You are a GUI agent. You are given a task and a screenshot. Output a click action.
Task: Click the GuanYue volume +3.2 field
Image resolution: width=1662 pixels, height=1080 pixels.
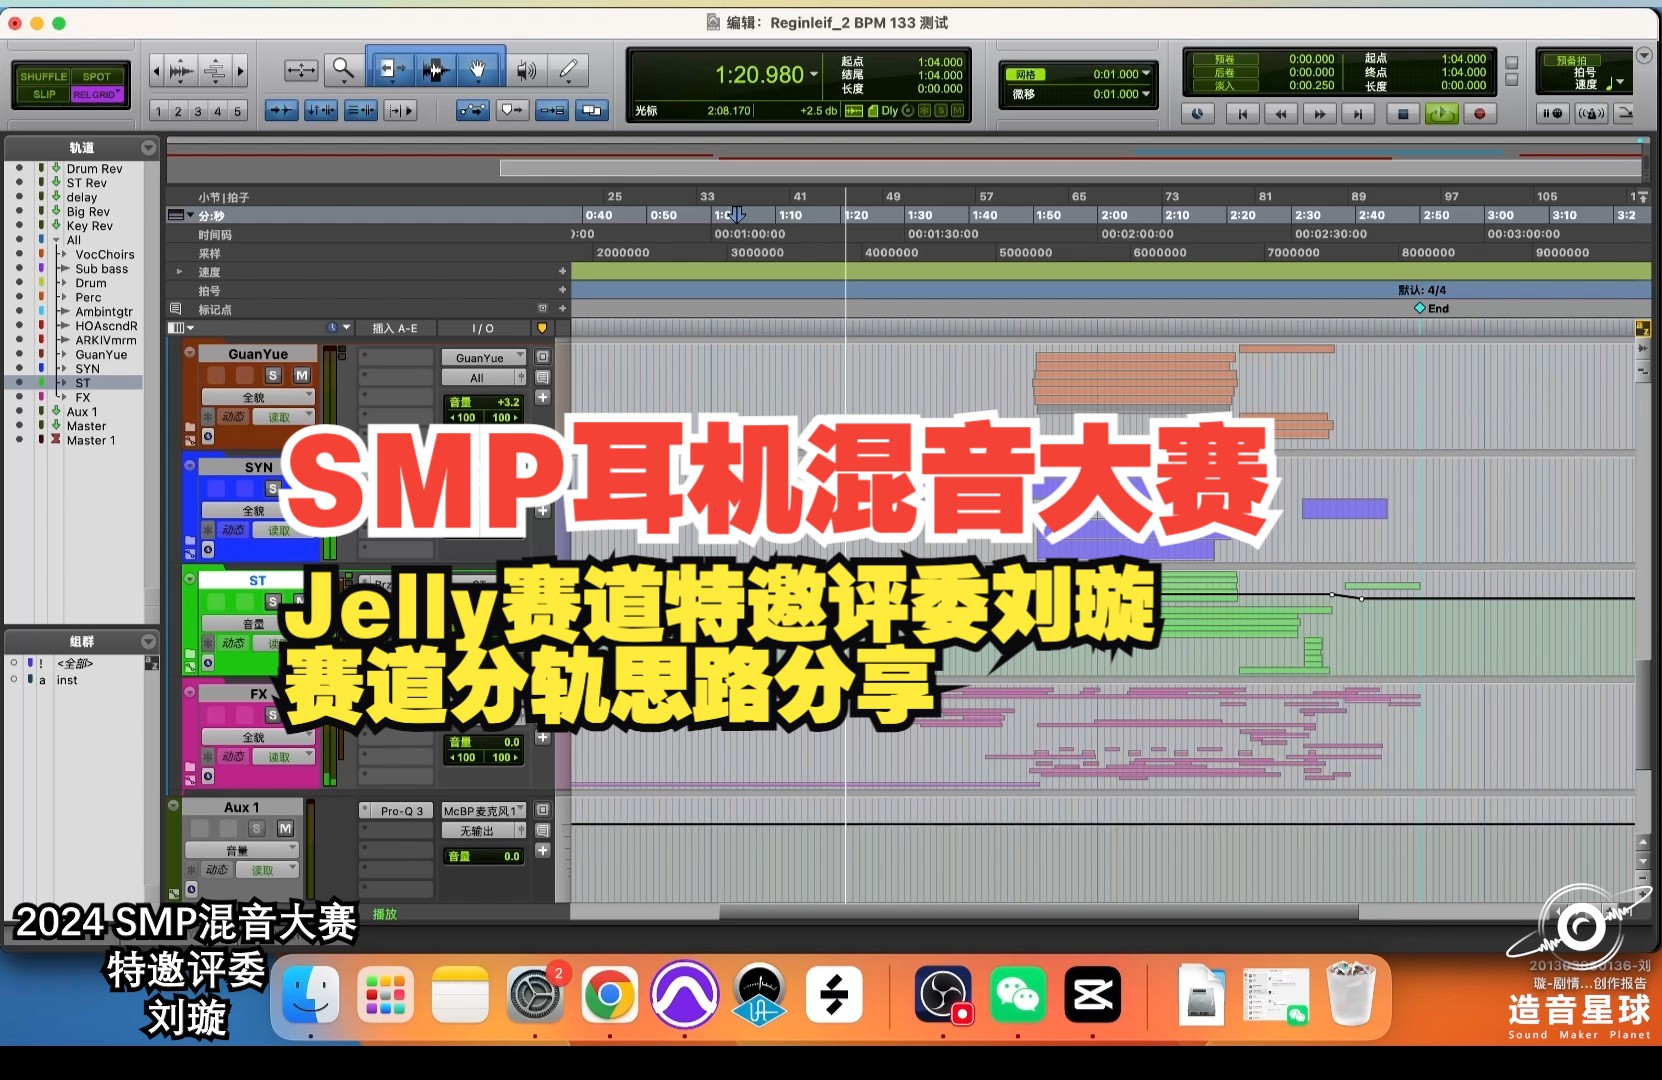tap(484, 402)
